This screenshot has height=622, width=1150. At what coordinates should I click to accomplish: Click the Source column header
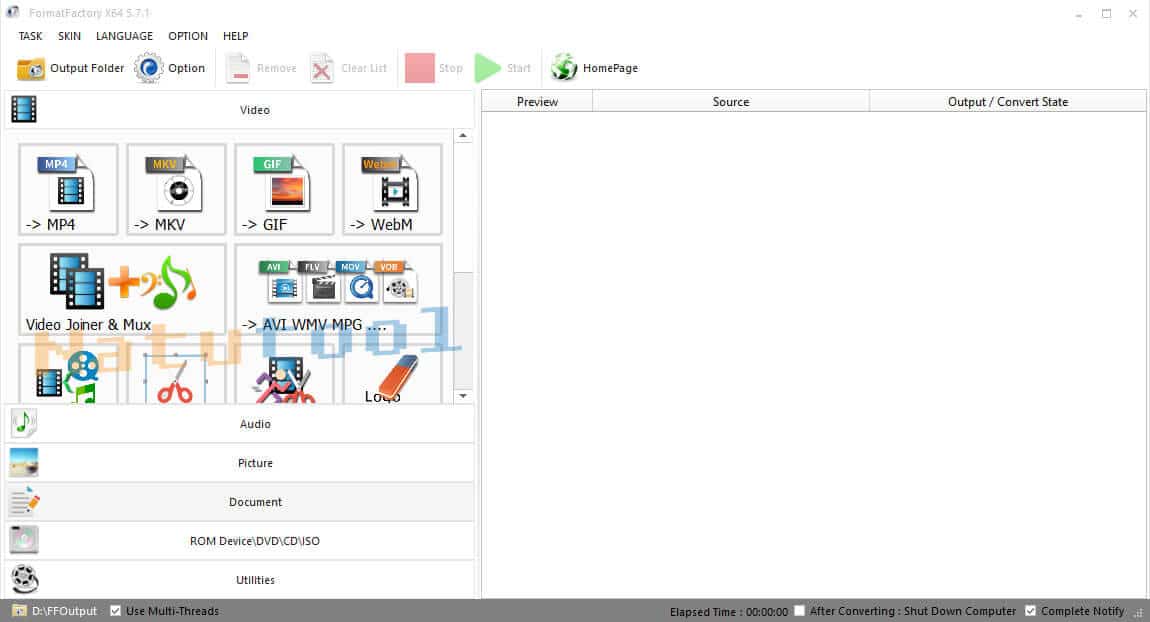(730, 102)
